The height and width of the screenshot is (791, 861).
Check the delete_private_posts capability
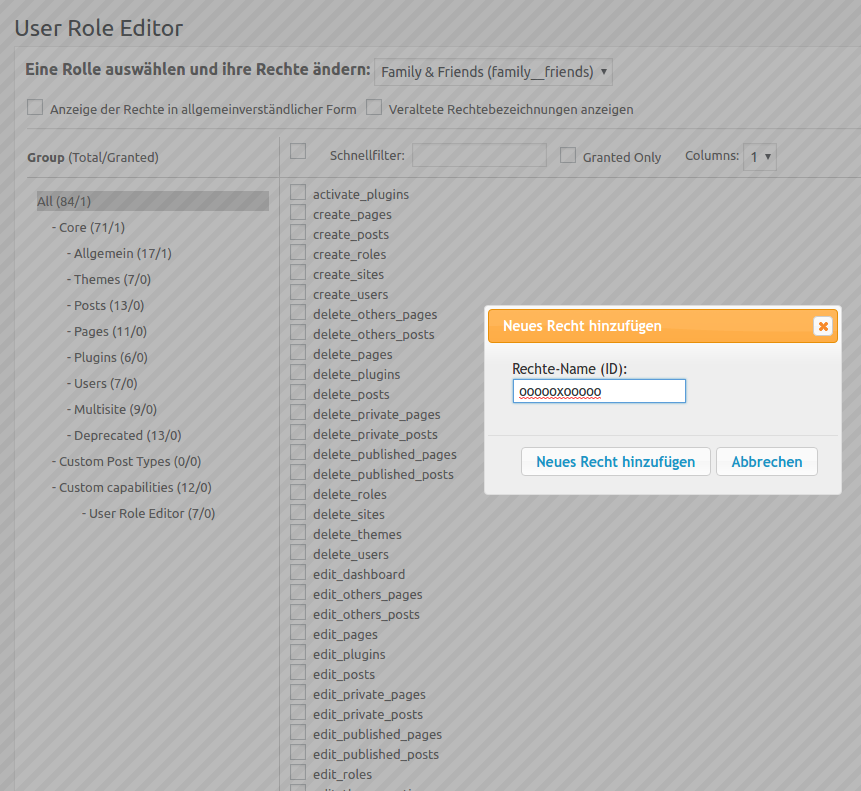point(298,432)
